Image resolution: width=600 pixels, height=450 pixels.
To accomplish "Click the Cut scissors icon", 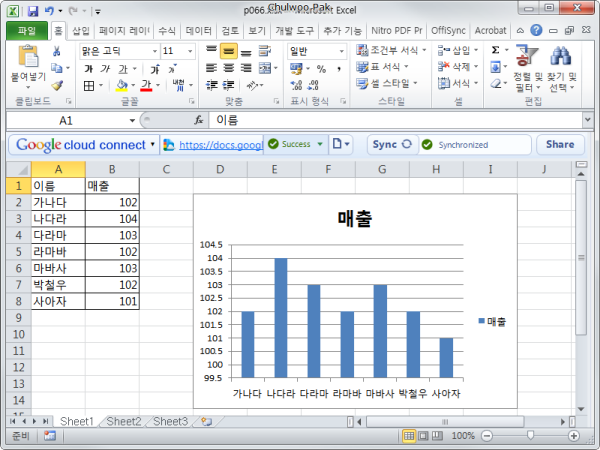I will coord(57,51).
